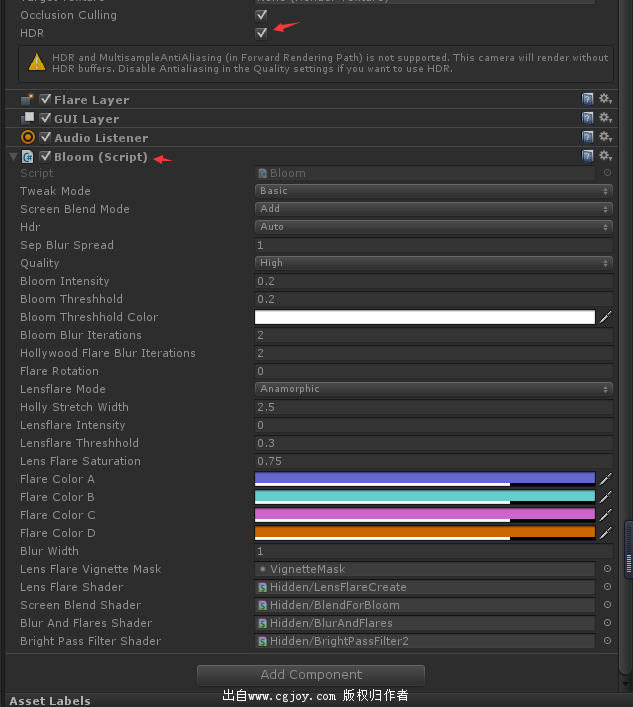
Task: Click the Hollywood Flare Blur Iterations field
Action: [x=433, y=353]
